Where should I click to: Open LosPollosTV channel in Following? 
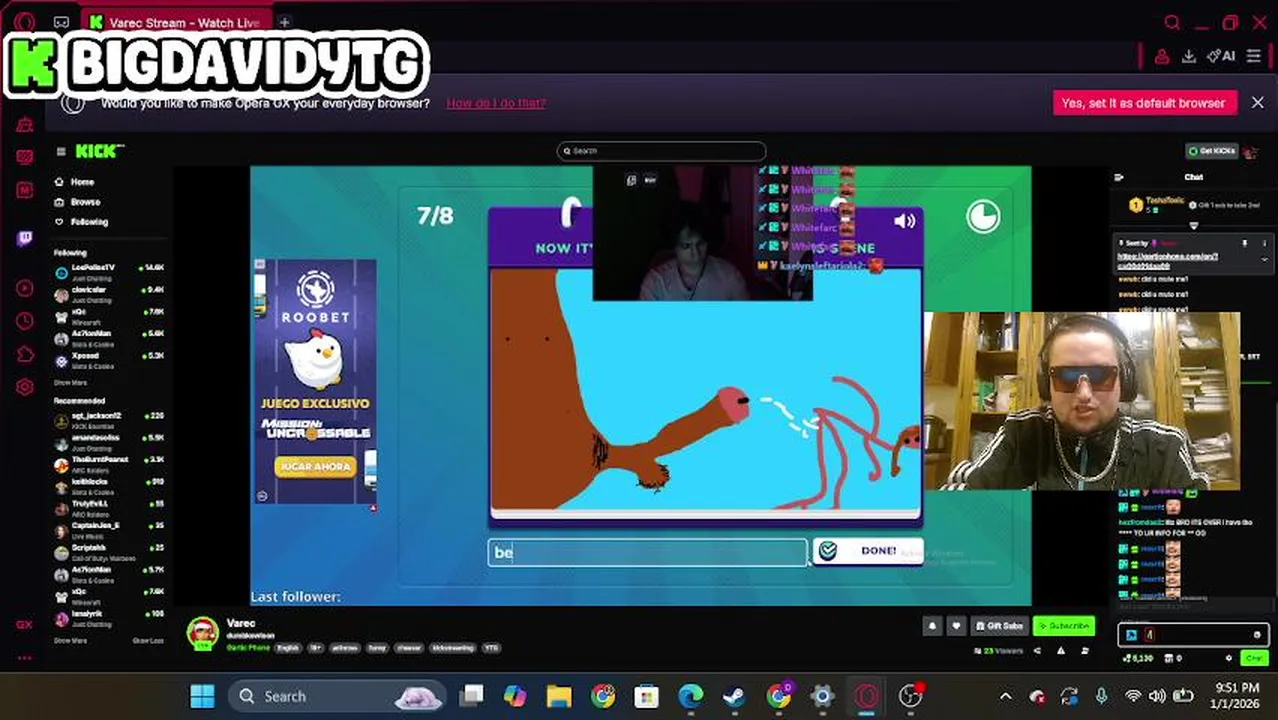[x=109, y=271]
